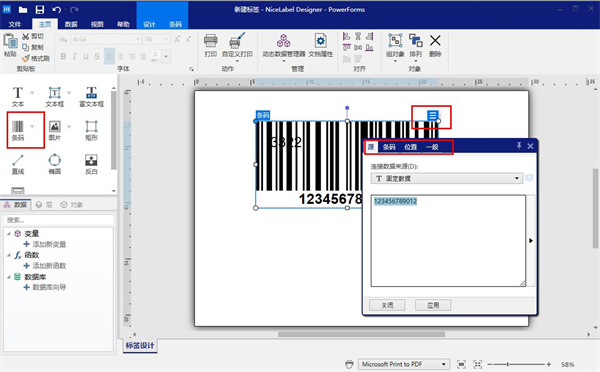Switch to the Design (设计) ribbon tab

point(149,24)
